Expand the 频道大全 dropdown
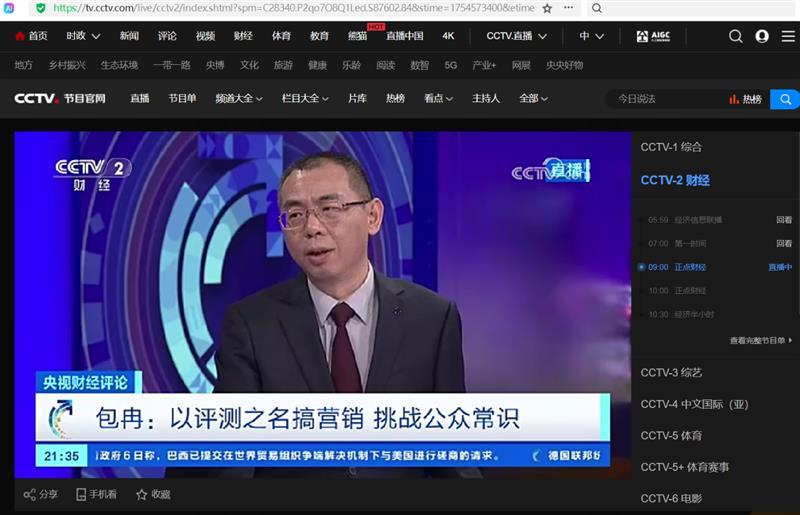This screenshot has height=515, width=800. (238, 99)
